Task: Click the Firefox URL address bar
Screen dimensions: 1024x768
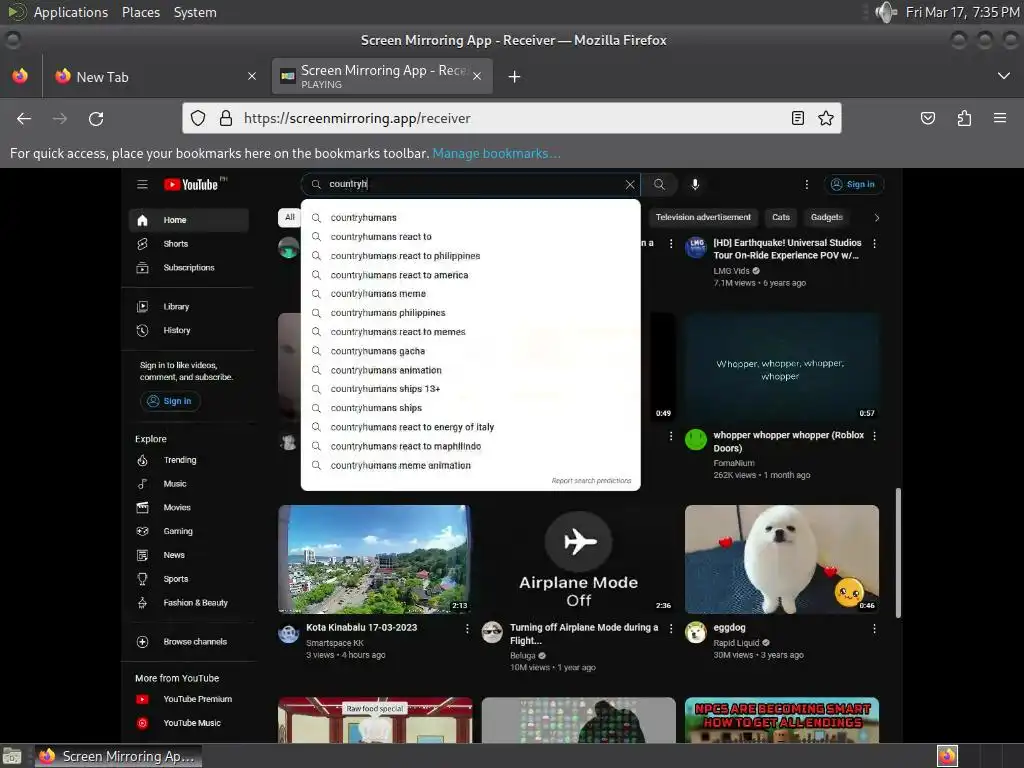Action: pos(511,118)
